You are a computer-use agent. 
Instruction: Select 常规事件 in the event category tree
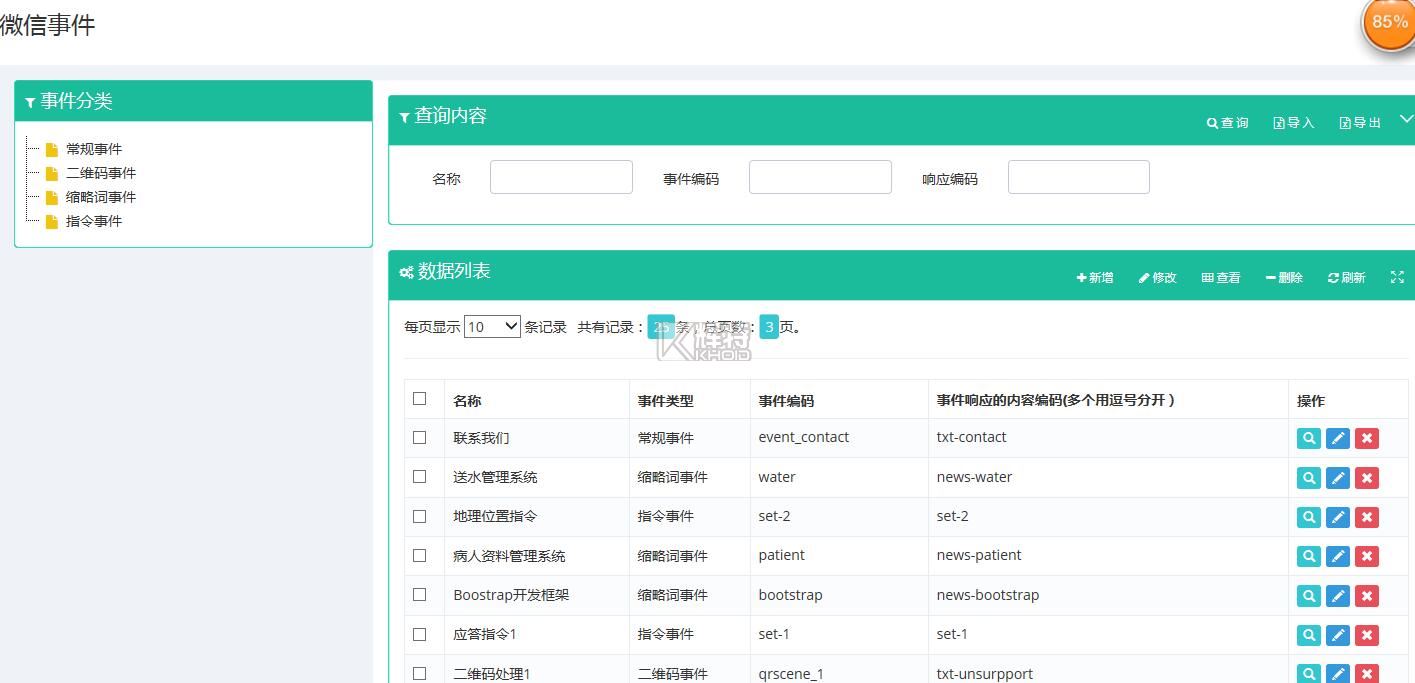pos(93,149)
